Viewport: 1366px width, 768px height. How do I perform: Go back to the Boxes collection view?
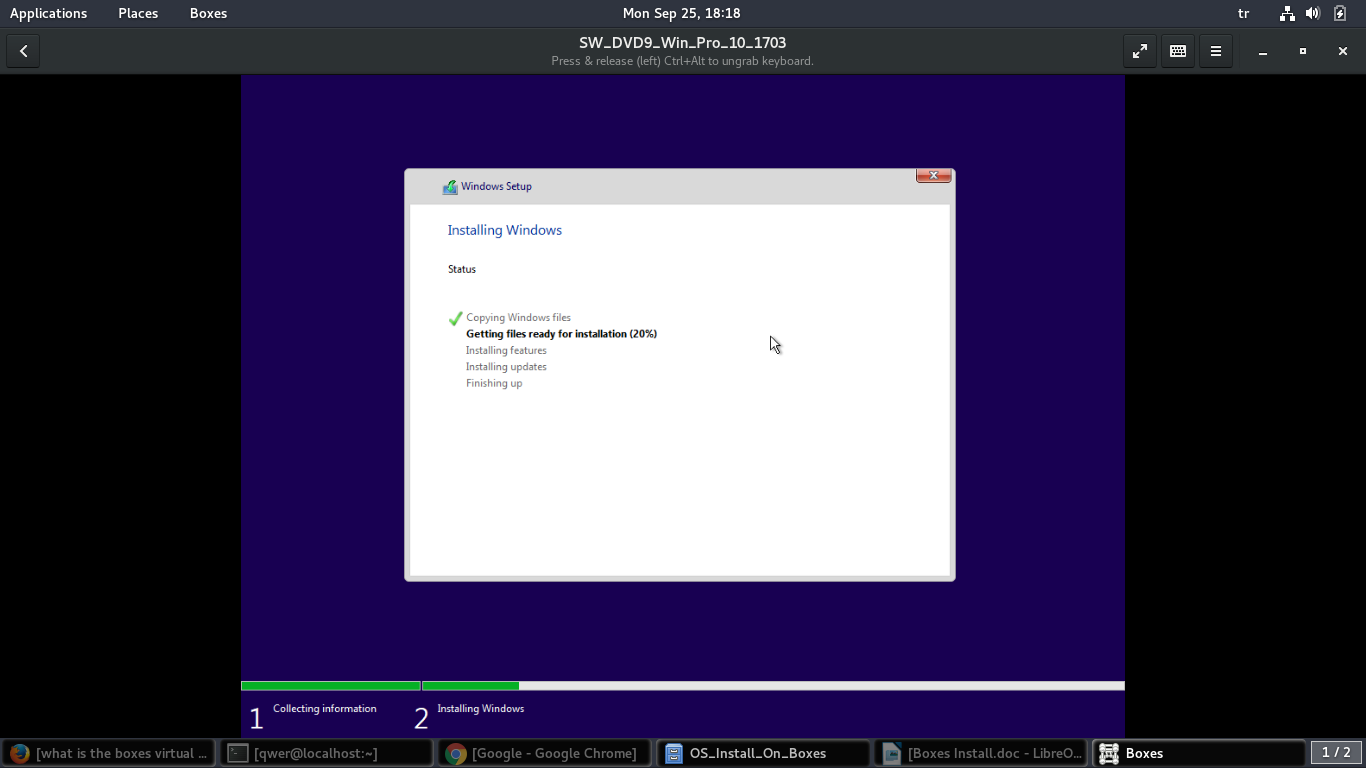point(23,51)
